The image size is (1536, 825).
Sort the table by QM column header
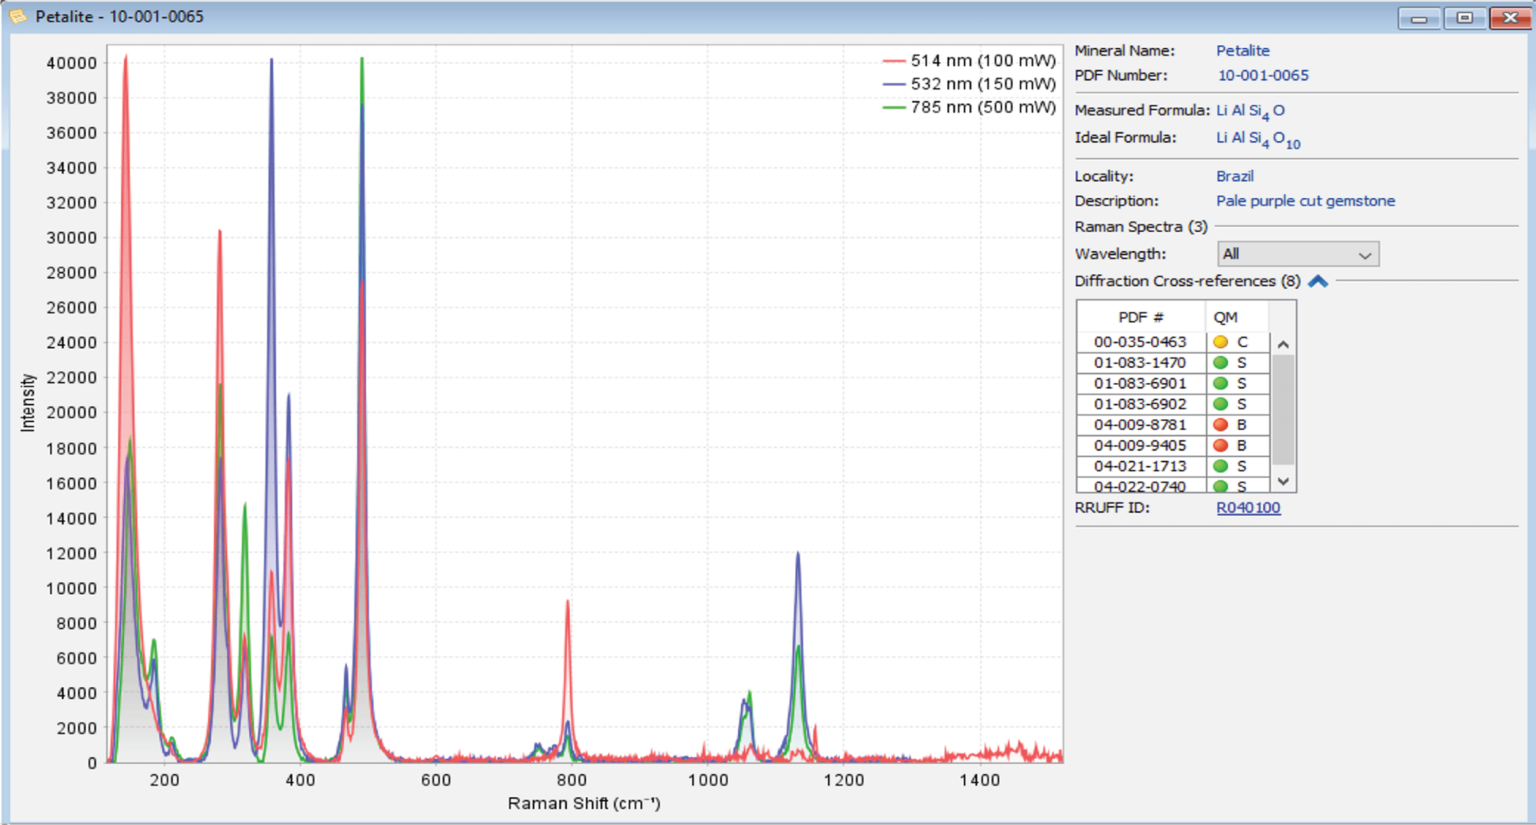(x=1225, y=317)
